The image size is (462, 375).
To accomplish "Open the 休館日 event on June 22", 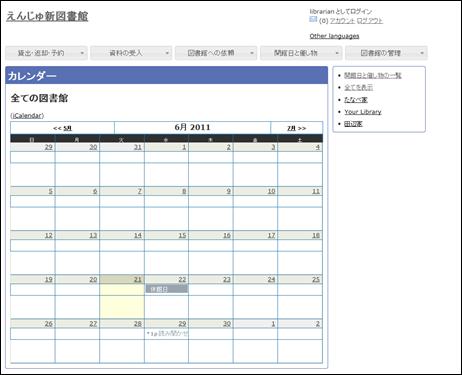I will click(167, 289).
